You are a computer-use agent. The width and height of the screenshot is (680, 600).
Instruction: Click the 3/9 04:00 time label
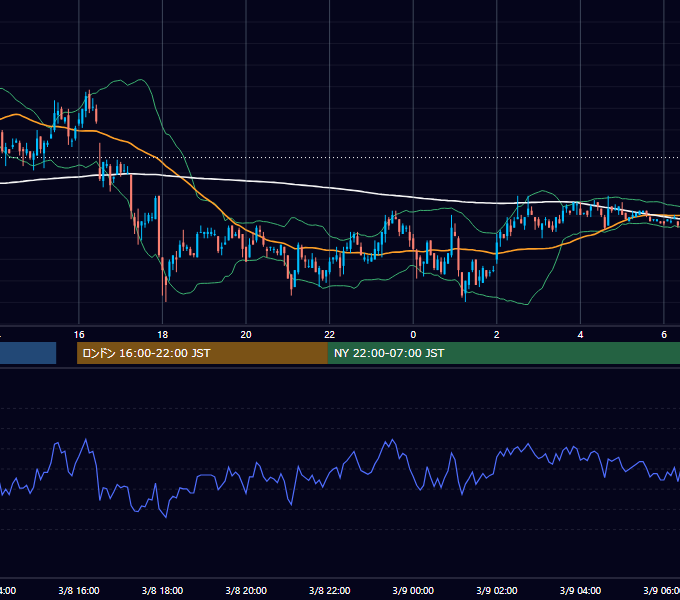(580, 590)
